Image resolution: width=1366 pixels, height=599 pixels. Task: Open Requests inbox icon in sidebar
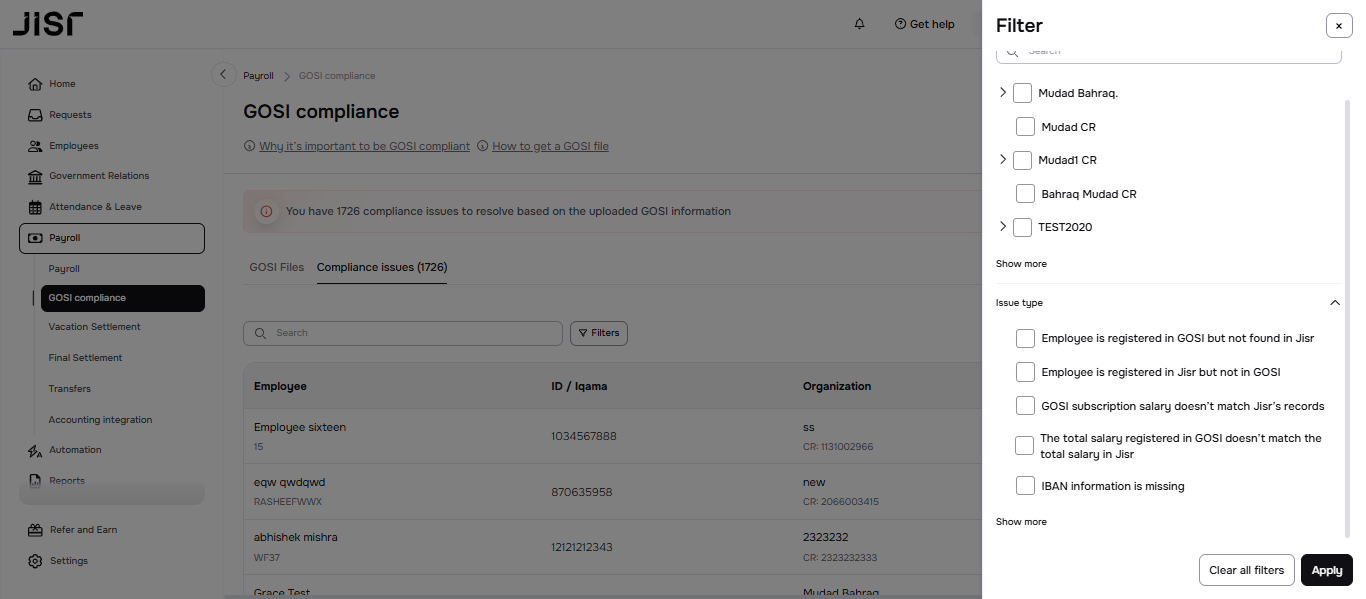(x=36, y=115)
